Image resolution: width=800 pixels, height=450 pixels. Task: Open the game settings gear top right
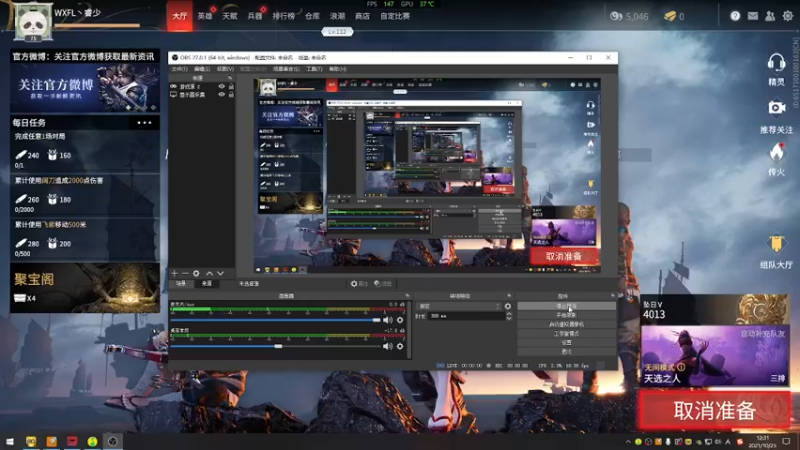tap(788, 16)
